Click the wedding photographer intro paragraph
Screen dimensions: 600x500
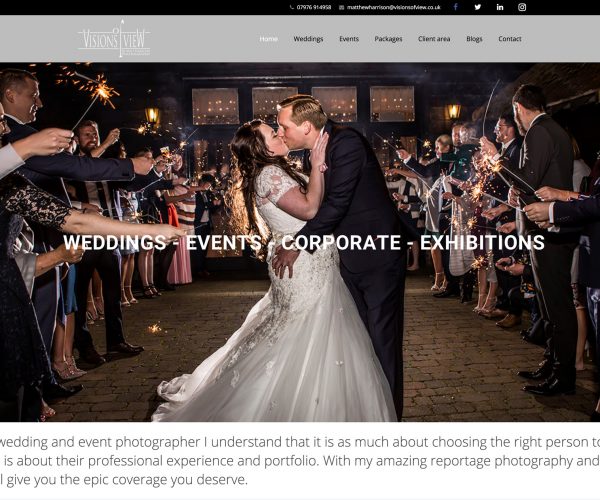(300, 461)
